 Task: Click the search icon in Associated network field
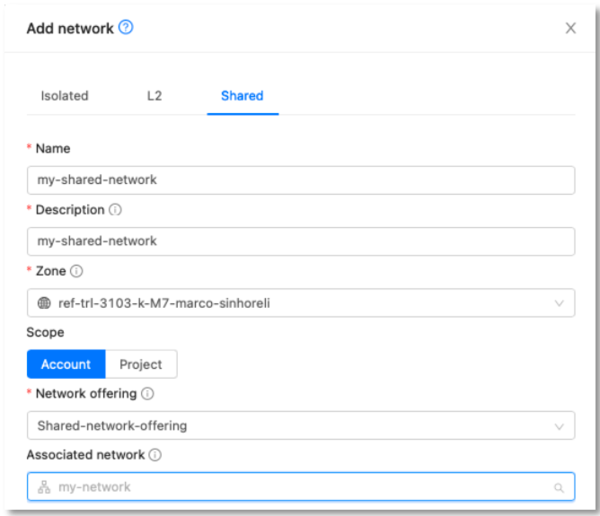[559, 488]
